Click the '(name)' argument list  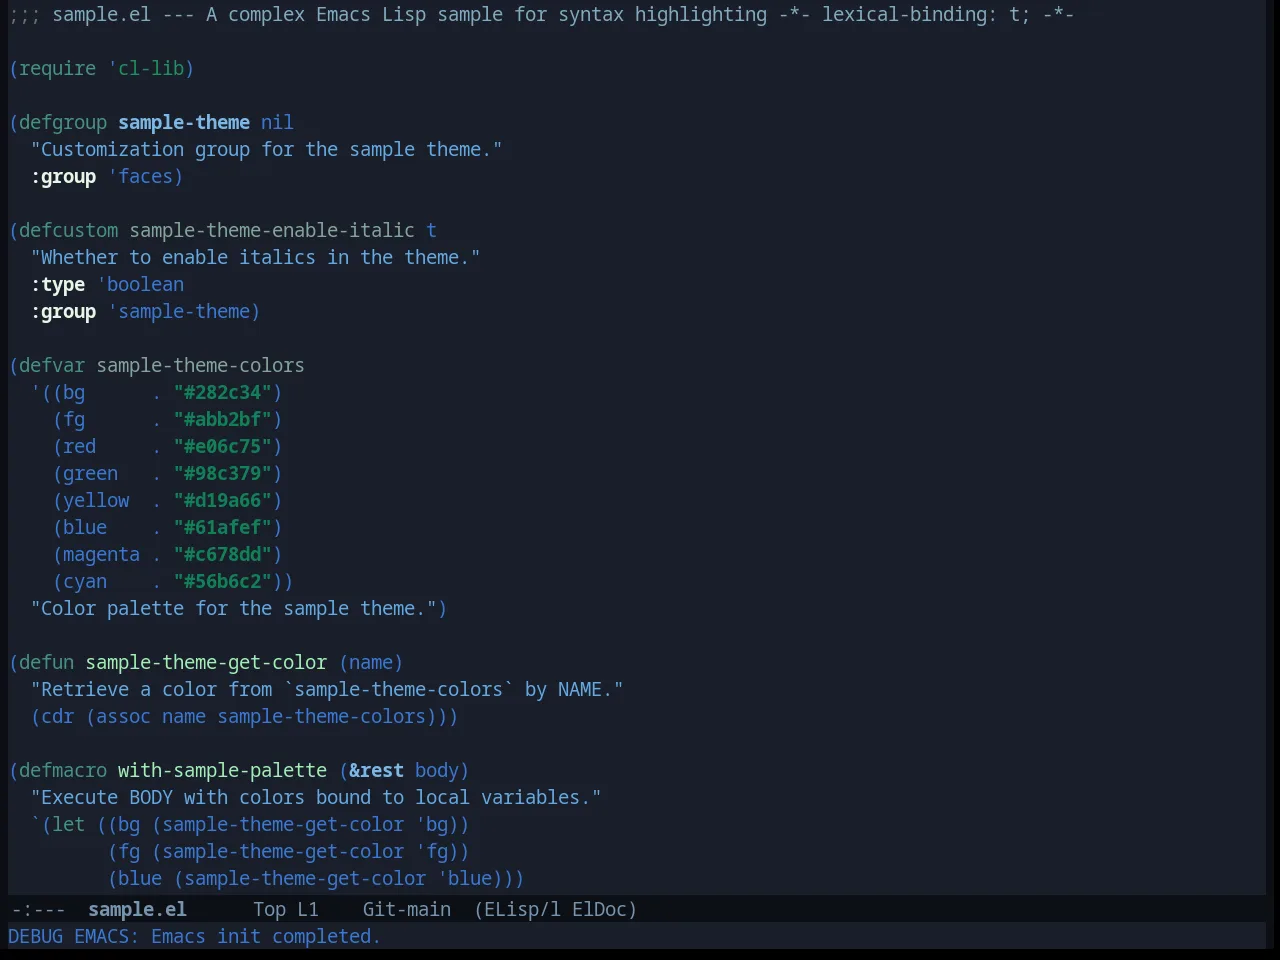pos(371,662)
